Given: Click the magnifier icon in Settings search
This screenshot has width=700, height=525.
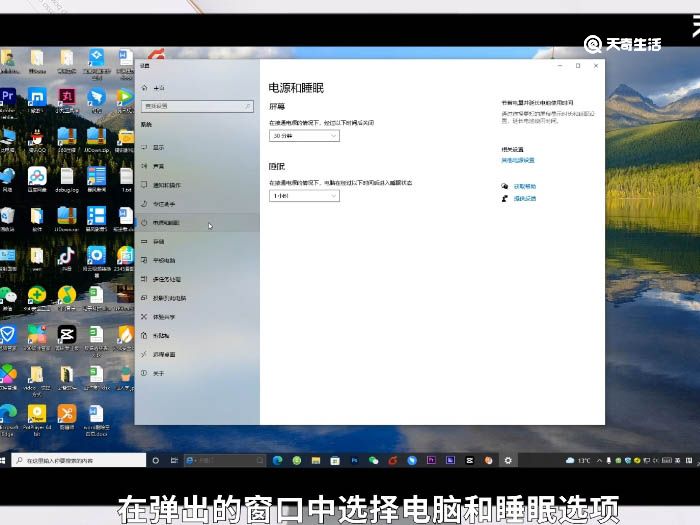Looking at the screenshot, I should pos(247,106).
